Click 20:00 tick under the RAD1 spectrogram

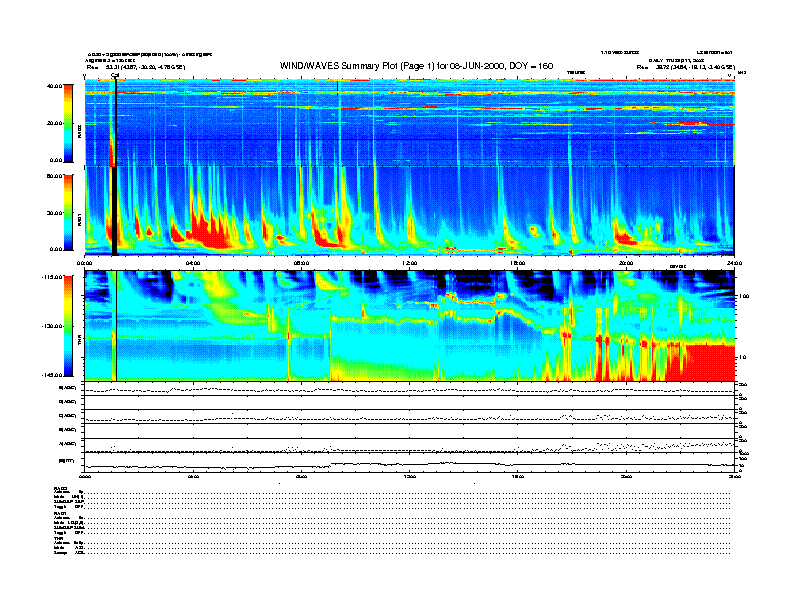[x=626, y=263]
